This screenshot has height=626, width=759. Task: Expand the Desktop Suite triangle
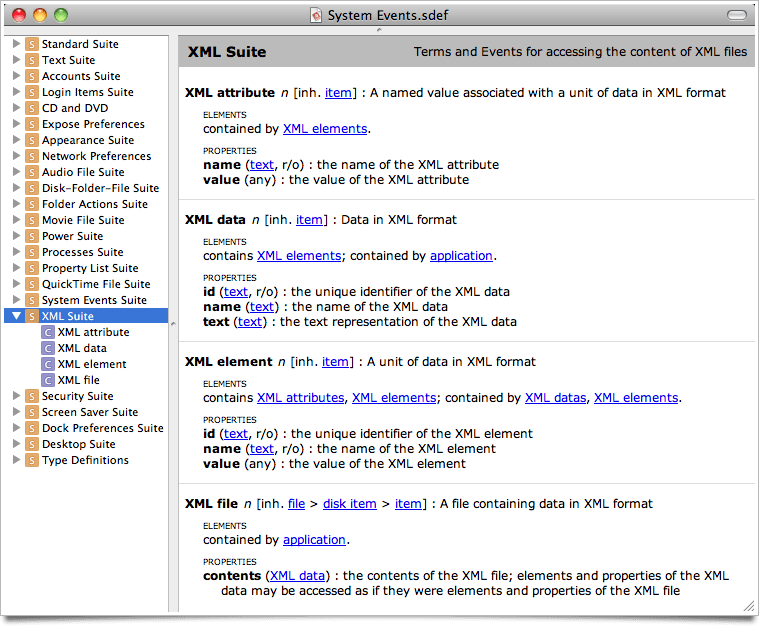point(16,444)
